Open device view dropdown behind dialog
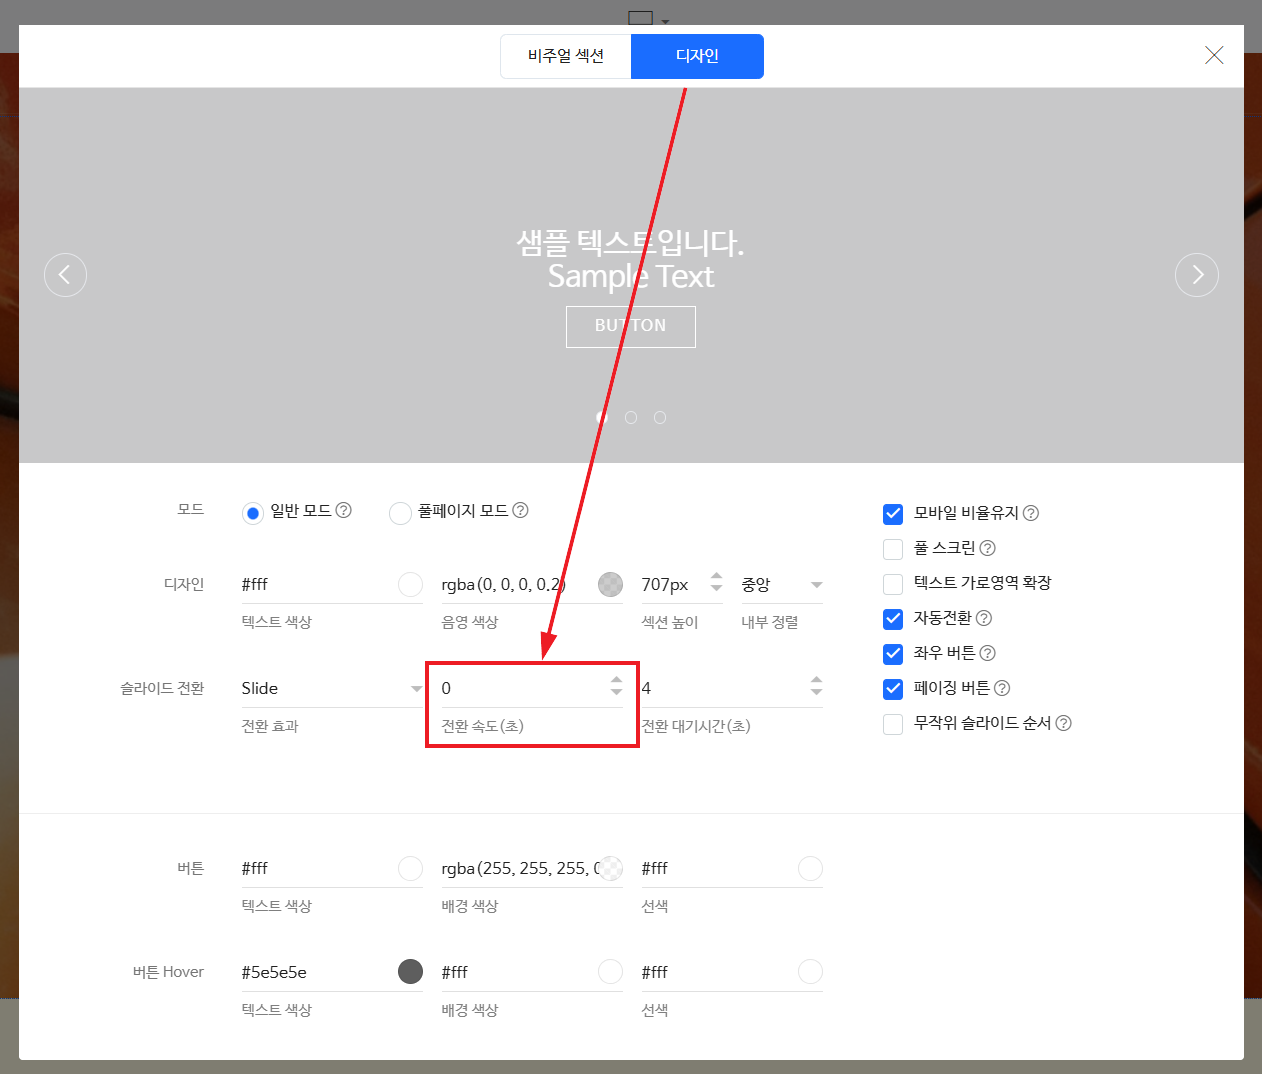The image size is (1262, 1074). click(649, 18)
